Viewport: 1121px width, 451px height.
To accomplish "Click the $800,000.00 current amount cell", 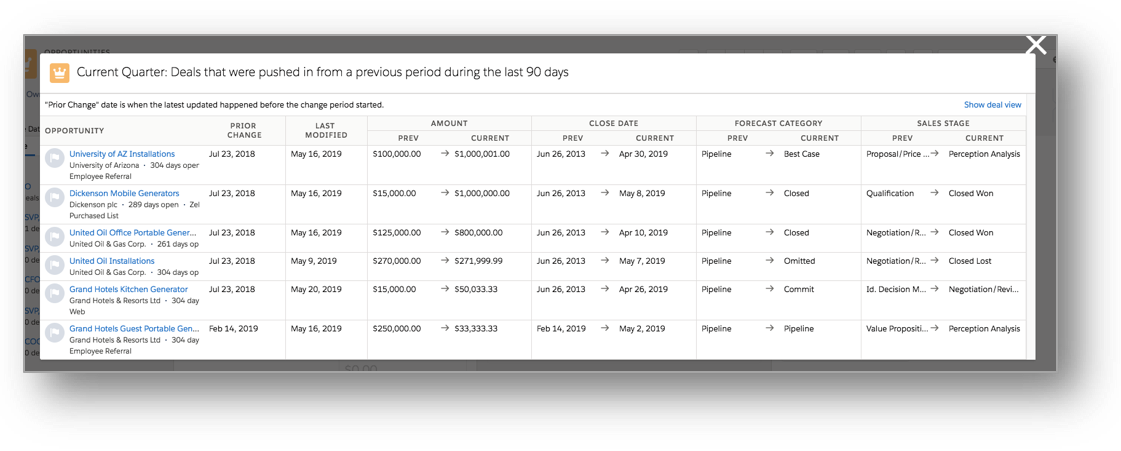I will (x=478, y=232).
